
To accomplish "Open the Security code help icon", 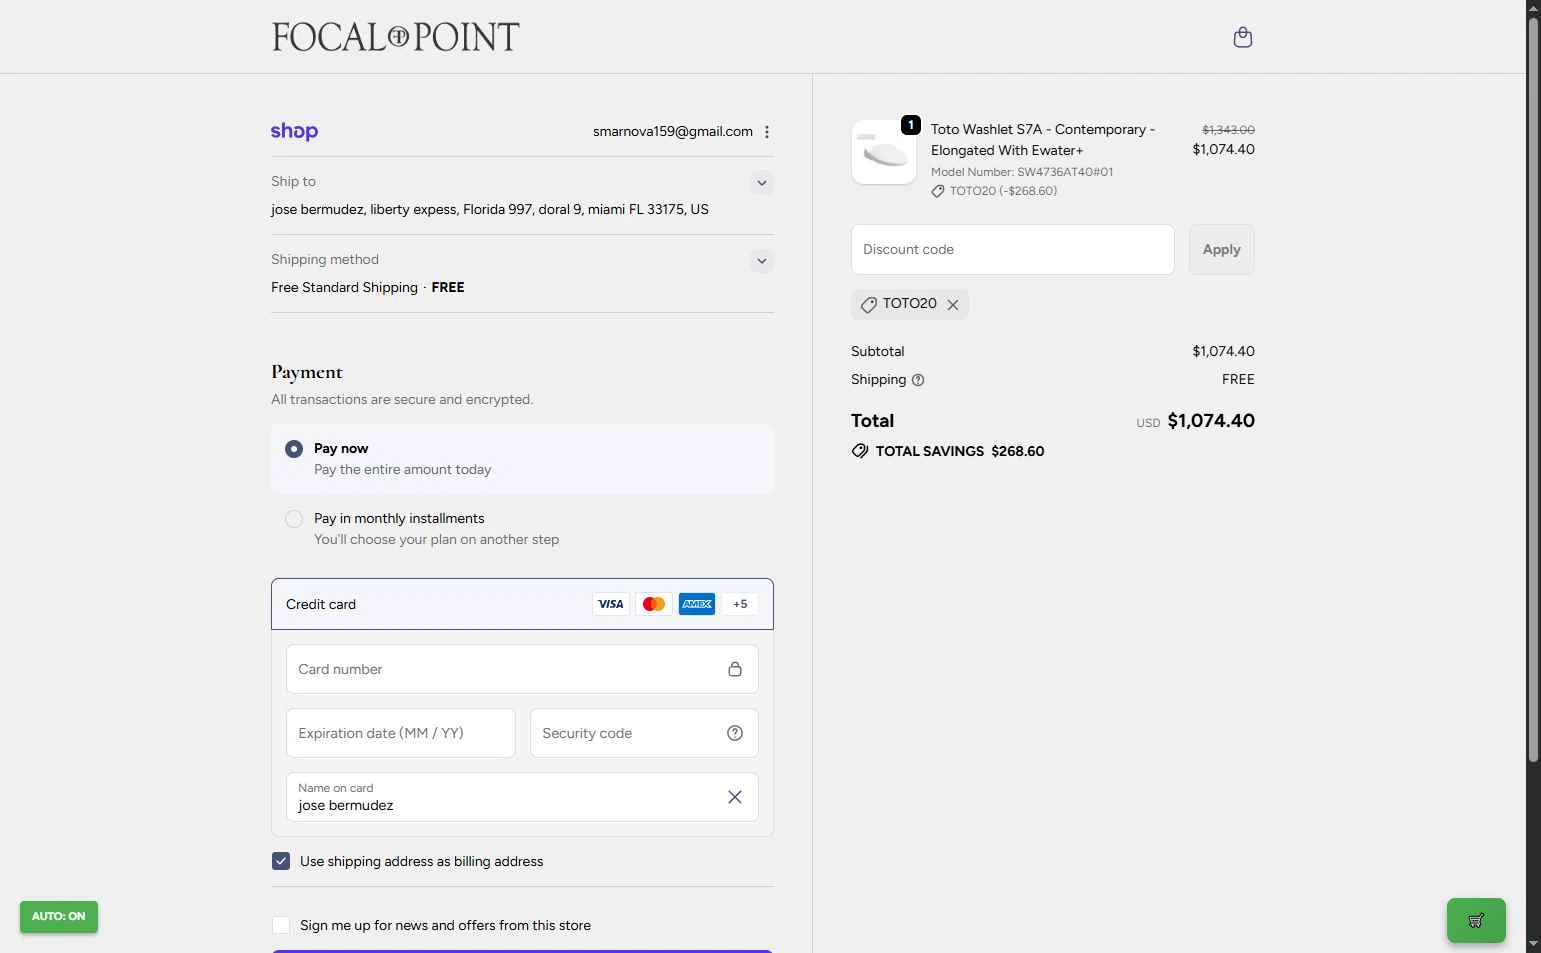I will click(x=735, y=733).
